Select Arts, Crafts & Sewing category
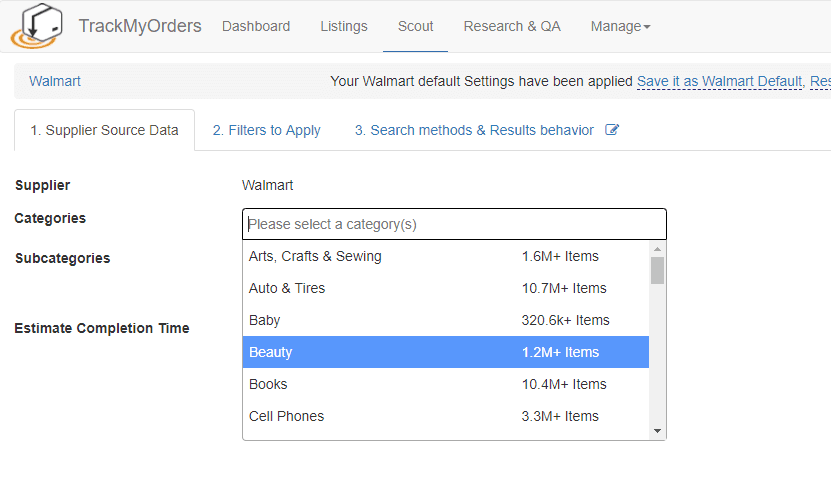 point(446,256)
